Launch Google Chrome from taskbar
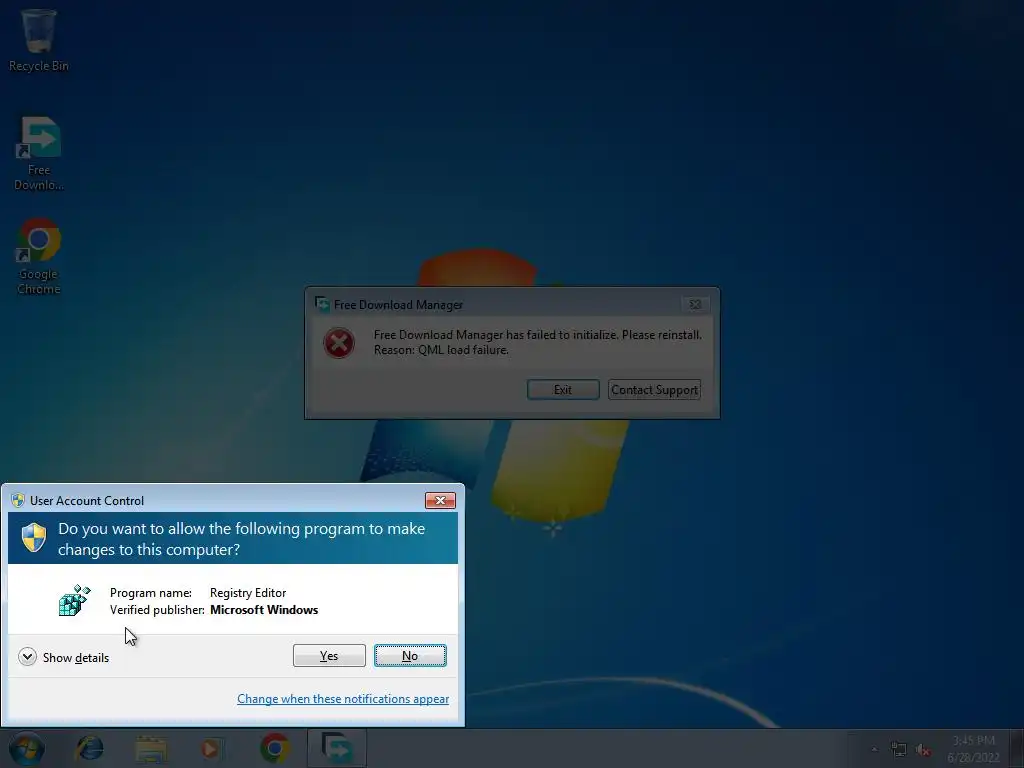The image size is (1024, 768). point(275,748)
